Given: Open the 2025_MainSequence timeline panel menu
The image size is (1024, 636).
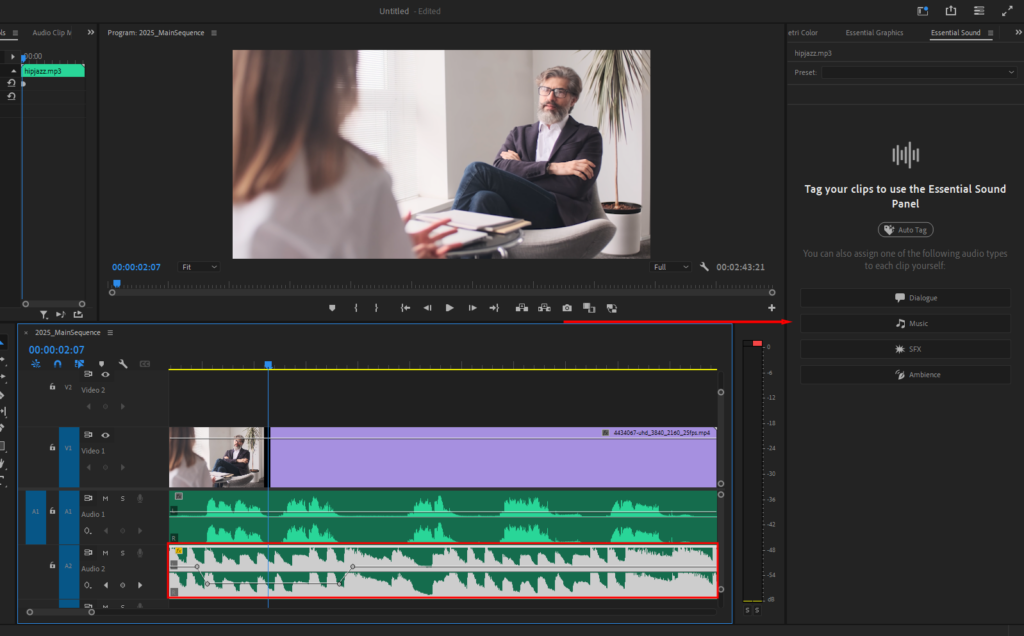Looking at the screenshot, I should pyautogui.click(x=110, y=332).
